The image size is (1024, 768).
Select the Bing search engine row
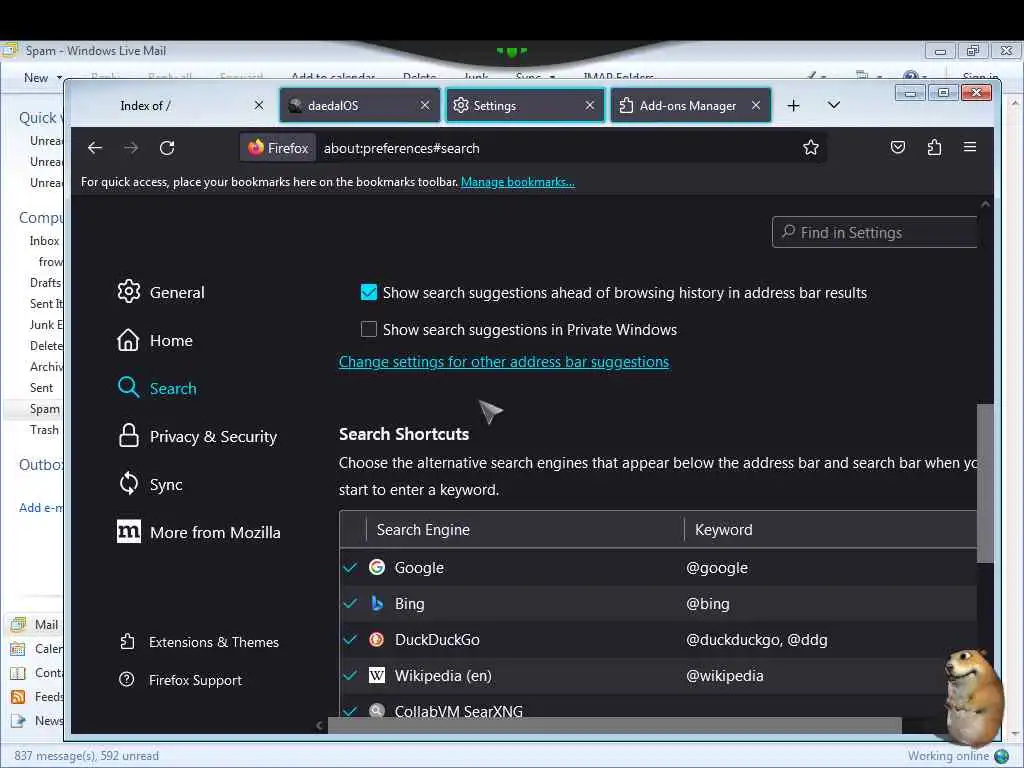(658, 603)
